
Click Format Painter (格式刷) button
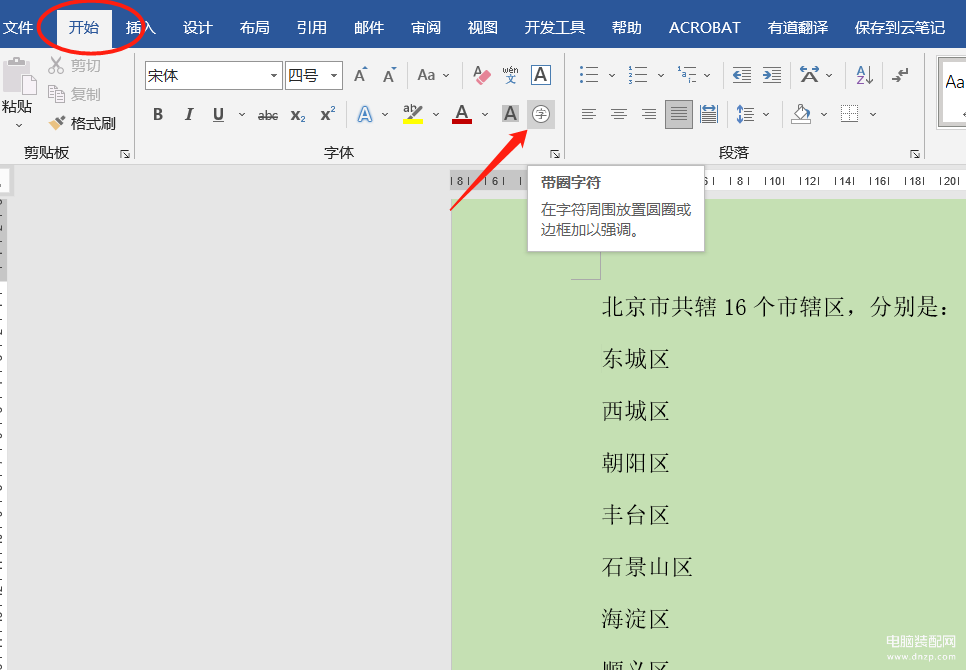click(x=83, y=123)
